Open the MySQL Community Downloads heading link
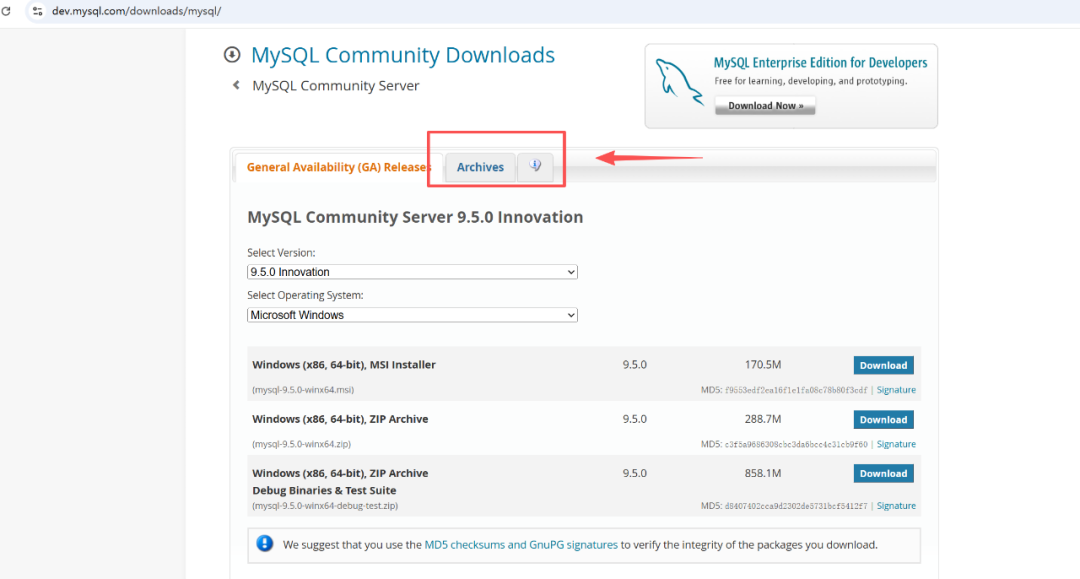1080x579 pixels. coord(403,55)
